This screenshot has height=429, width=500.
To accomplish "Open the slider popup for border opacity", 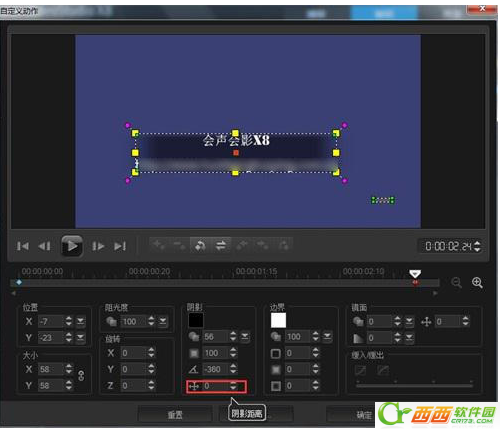I will (x=327, y=336).
